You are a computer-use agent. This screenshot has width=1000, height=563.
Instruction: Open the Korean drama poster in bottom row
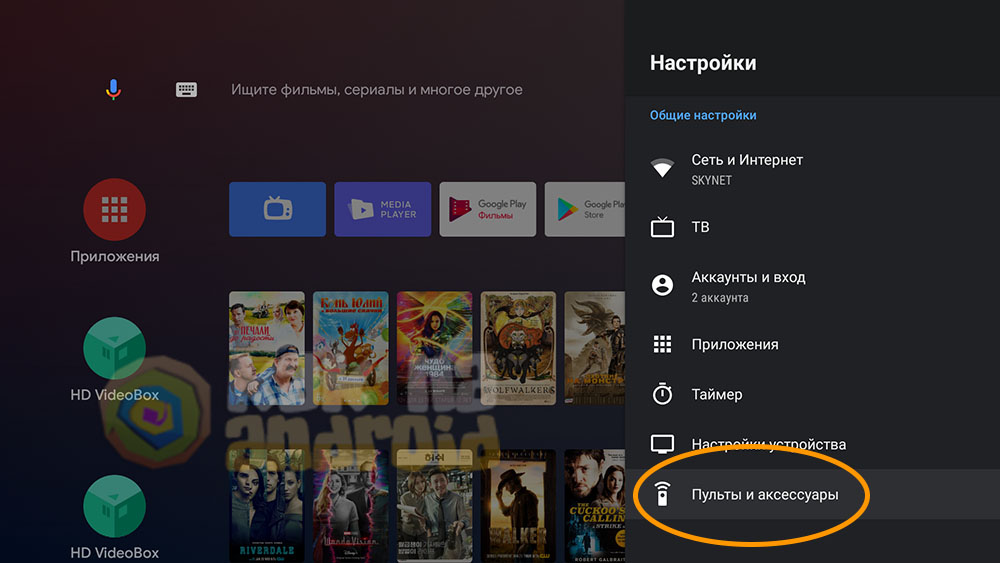point(434,506)
